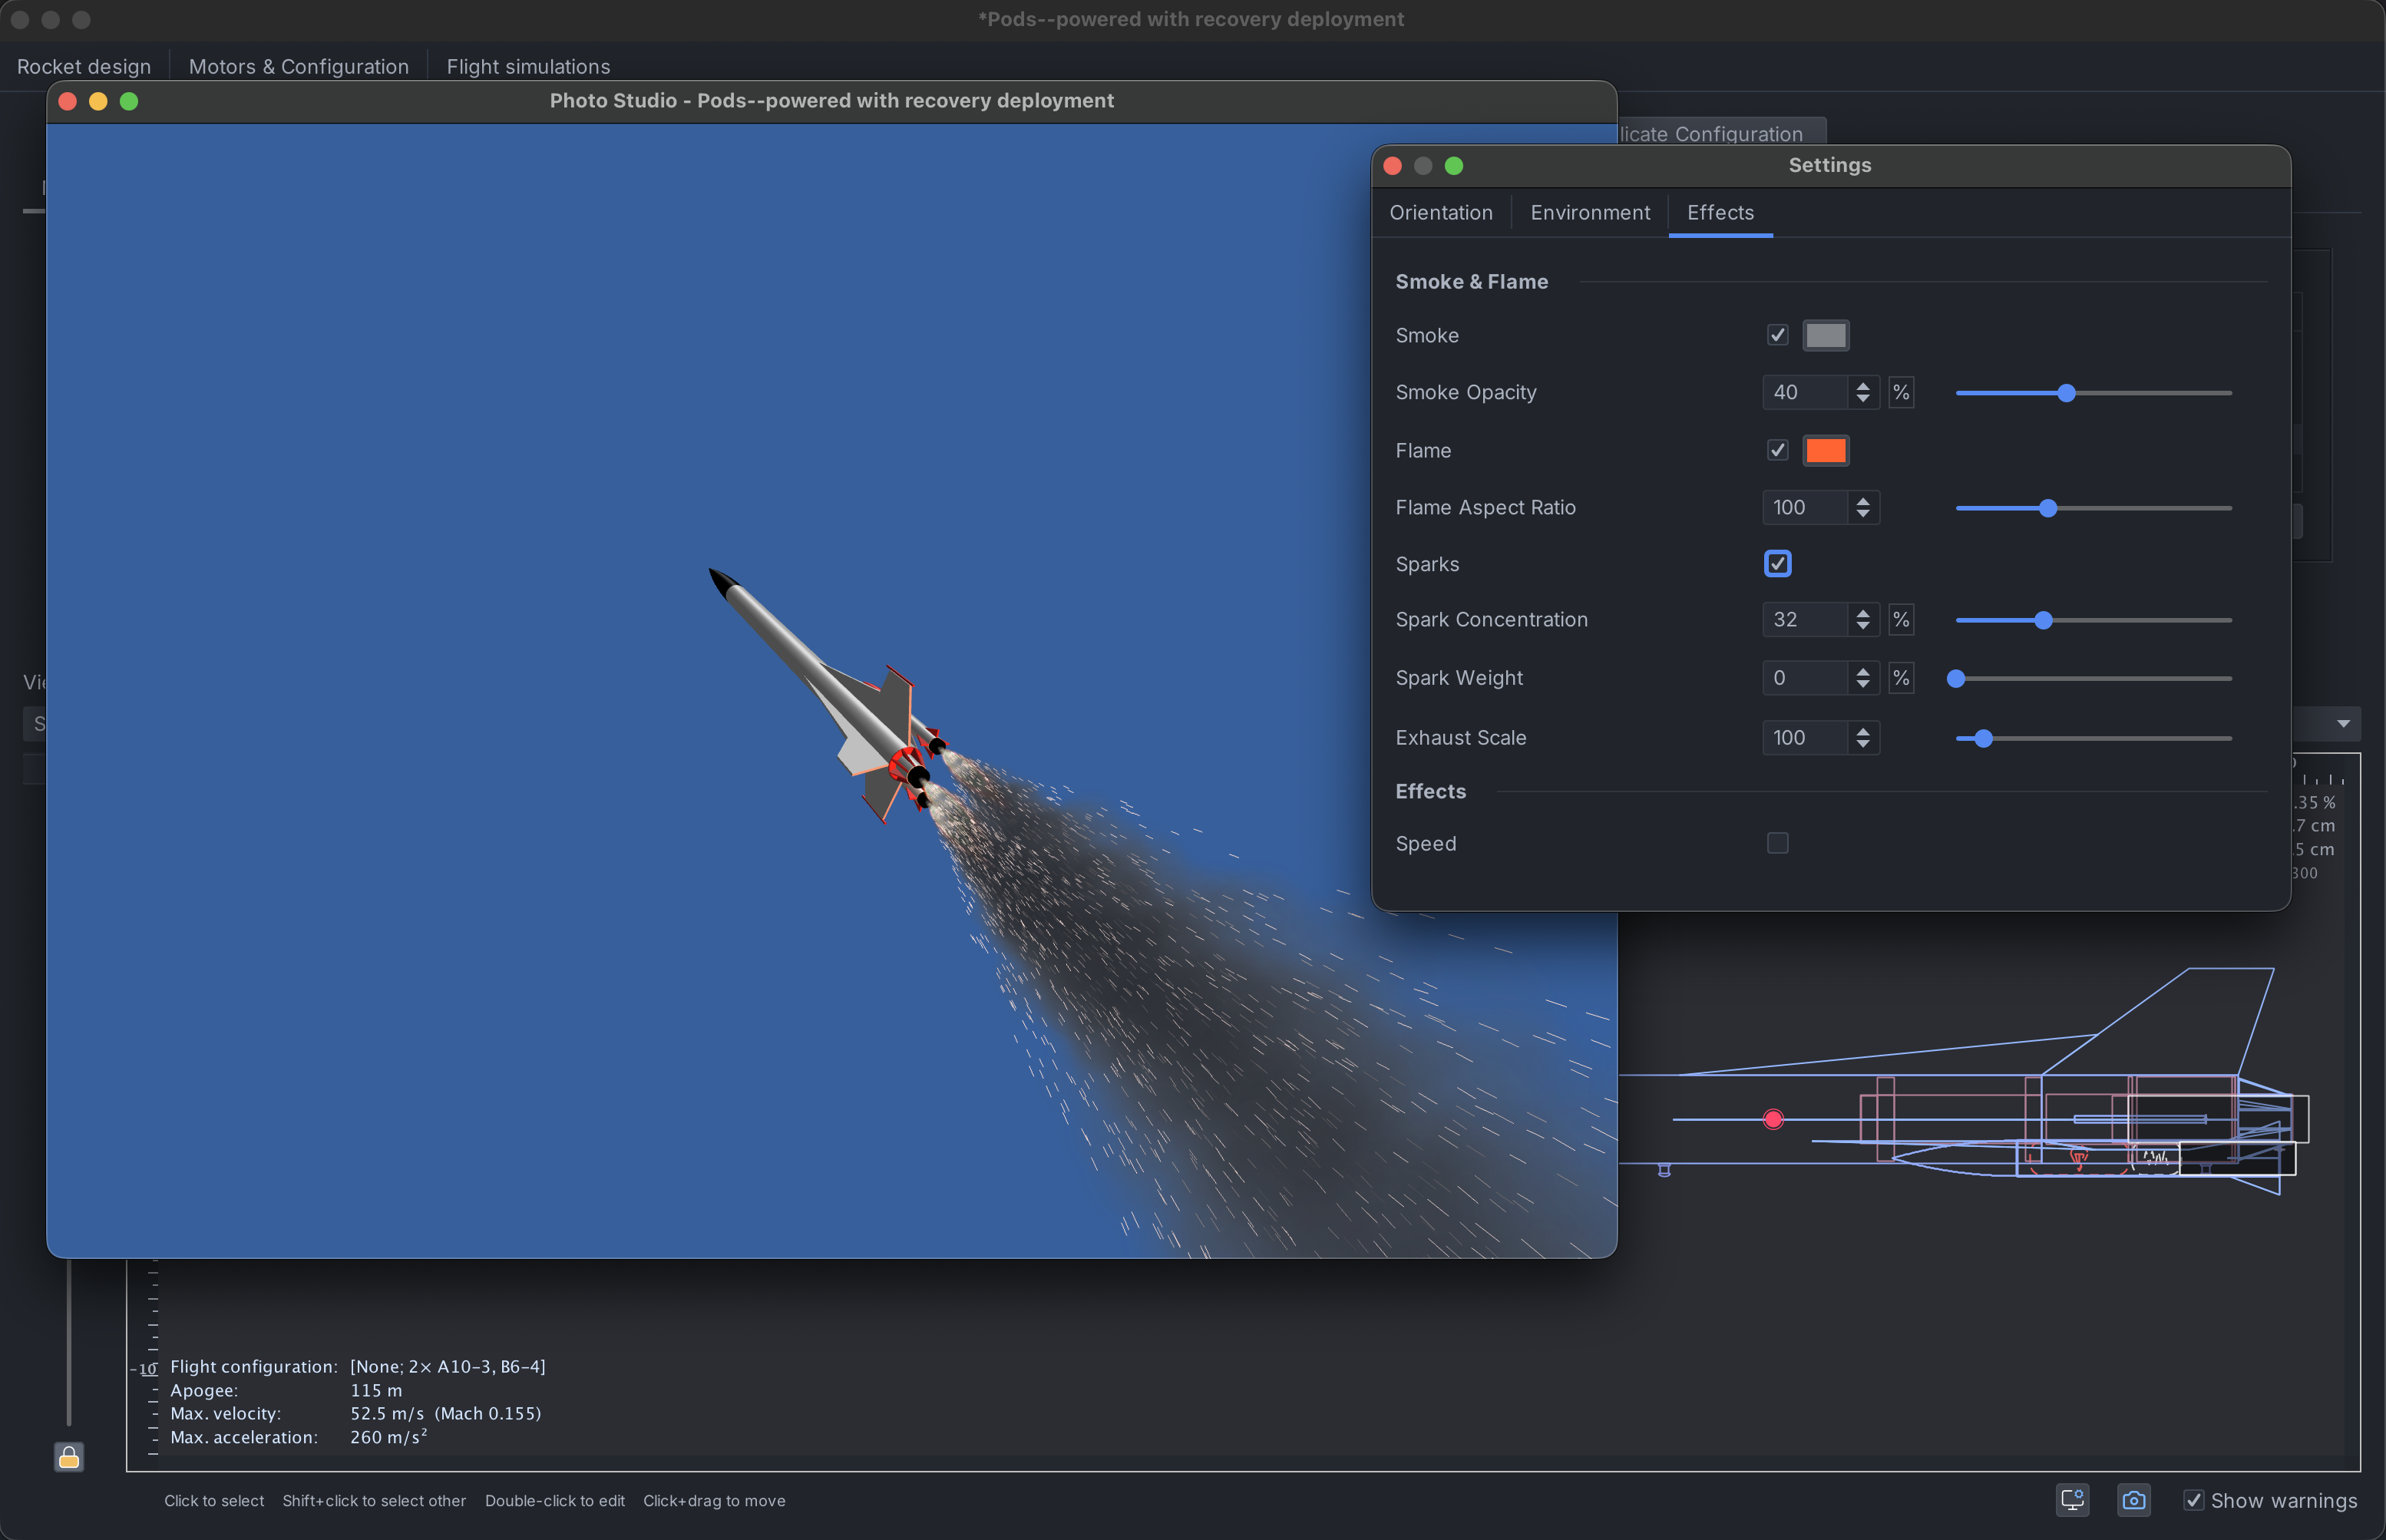Screen dimensions: 2386x1540
Task: Disable the Sparks checkbox
Action: click(1777, 564)
